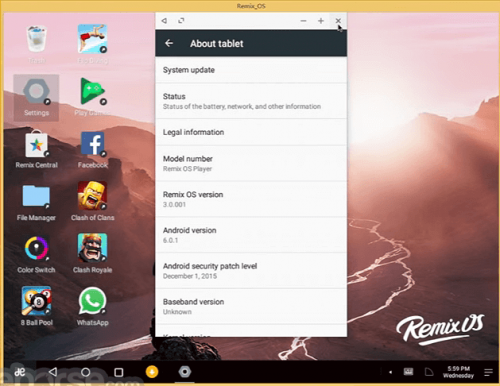Open the 8 Ball Pool game icon
This screenshot has width=500, height=386.
click(x=36, y=301)
